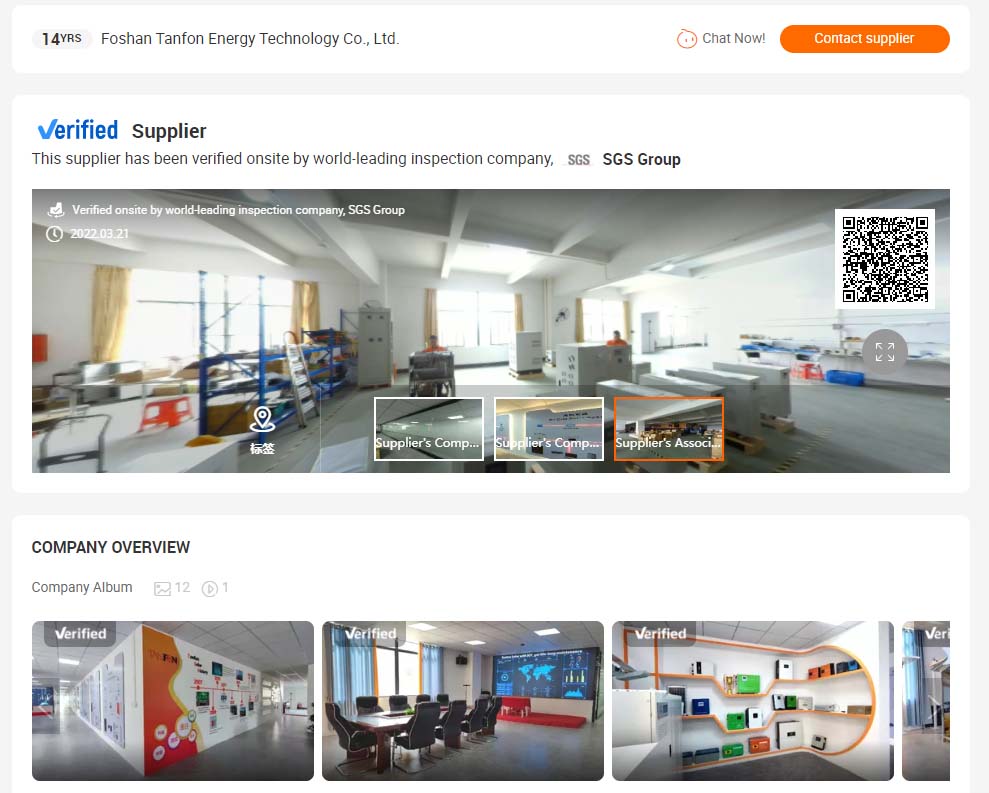Select first Supplier's Comp... panorama thumbnail
This screenshot has height=793, width=989.
429,429
